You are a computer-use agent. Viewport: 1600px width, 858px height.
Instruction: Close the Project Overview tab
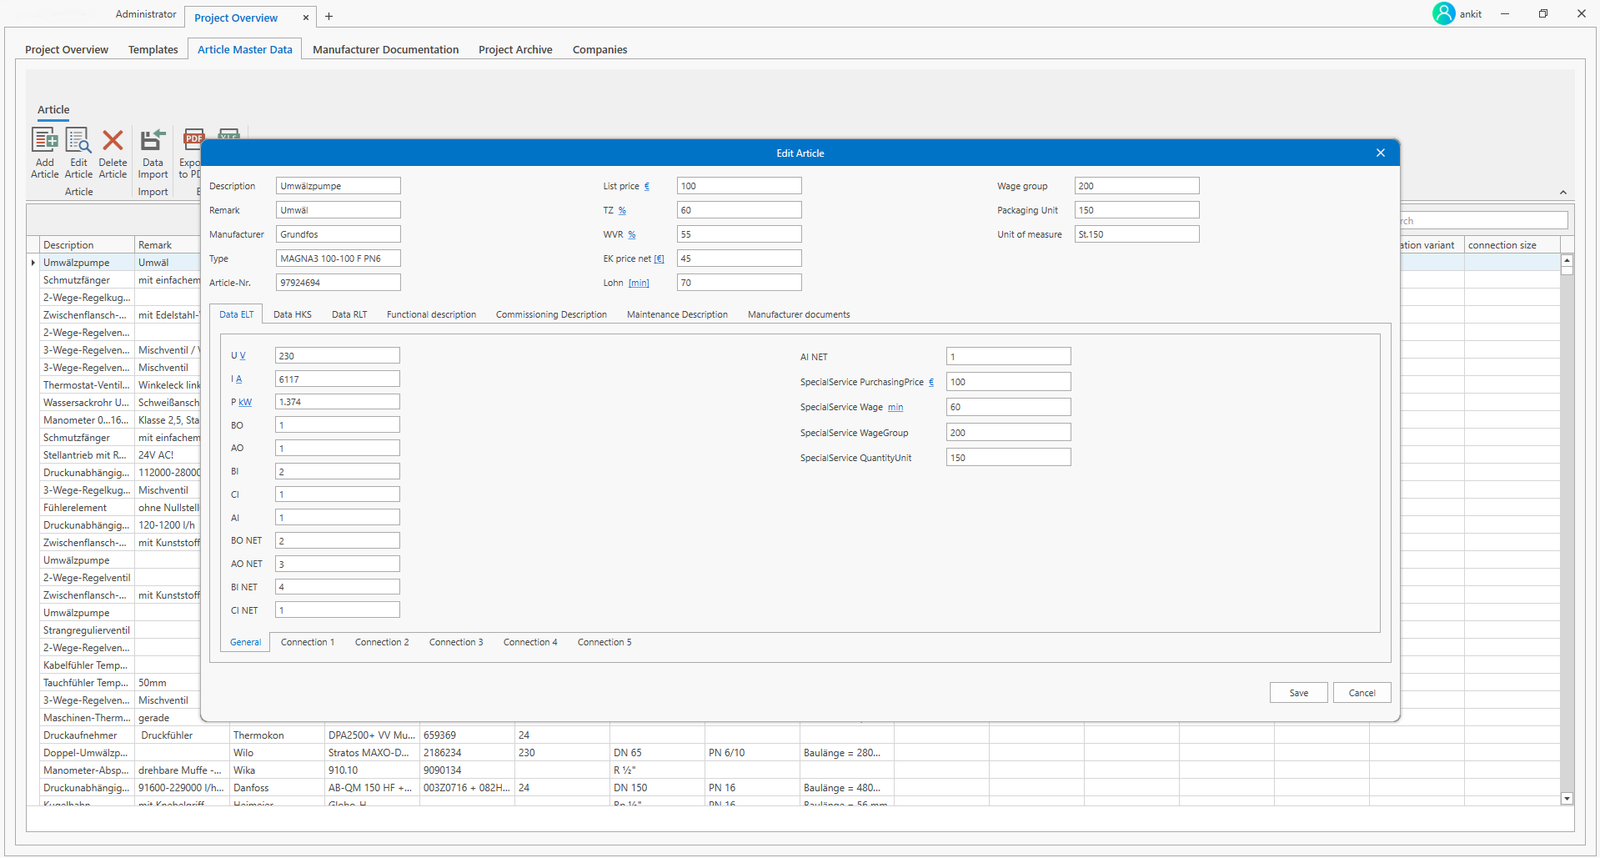point(306,18)
